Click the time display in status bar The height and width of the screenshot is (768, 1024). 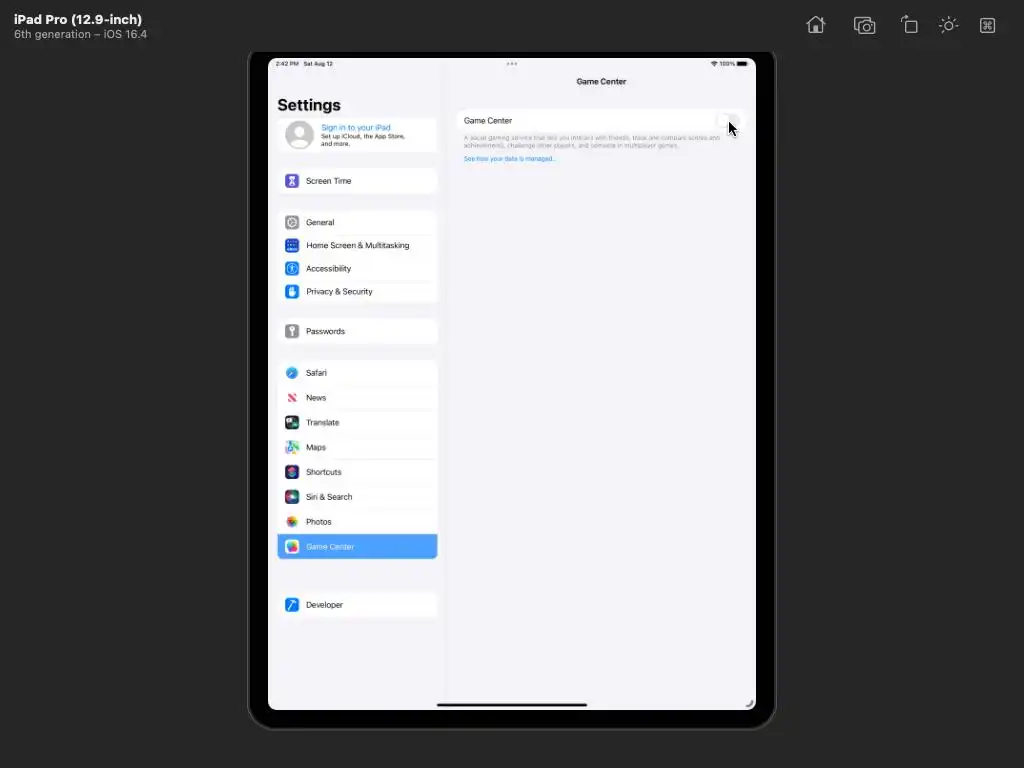287,64
